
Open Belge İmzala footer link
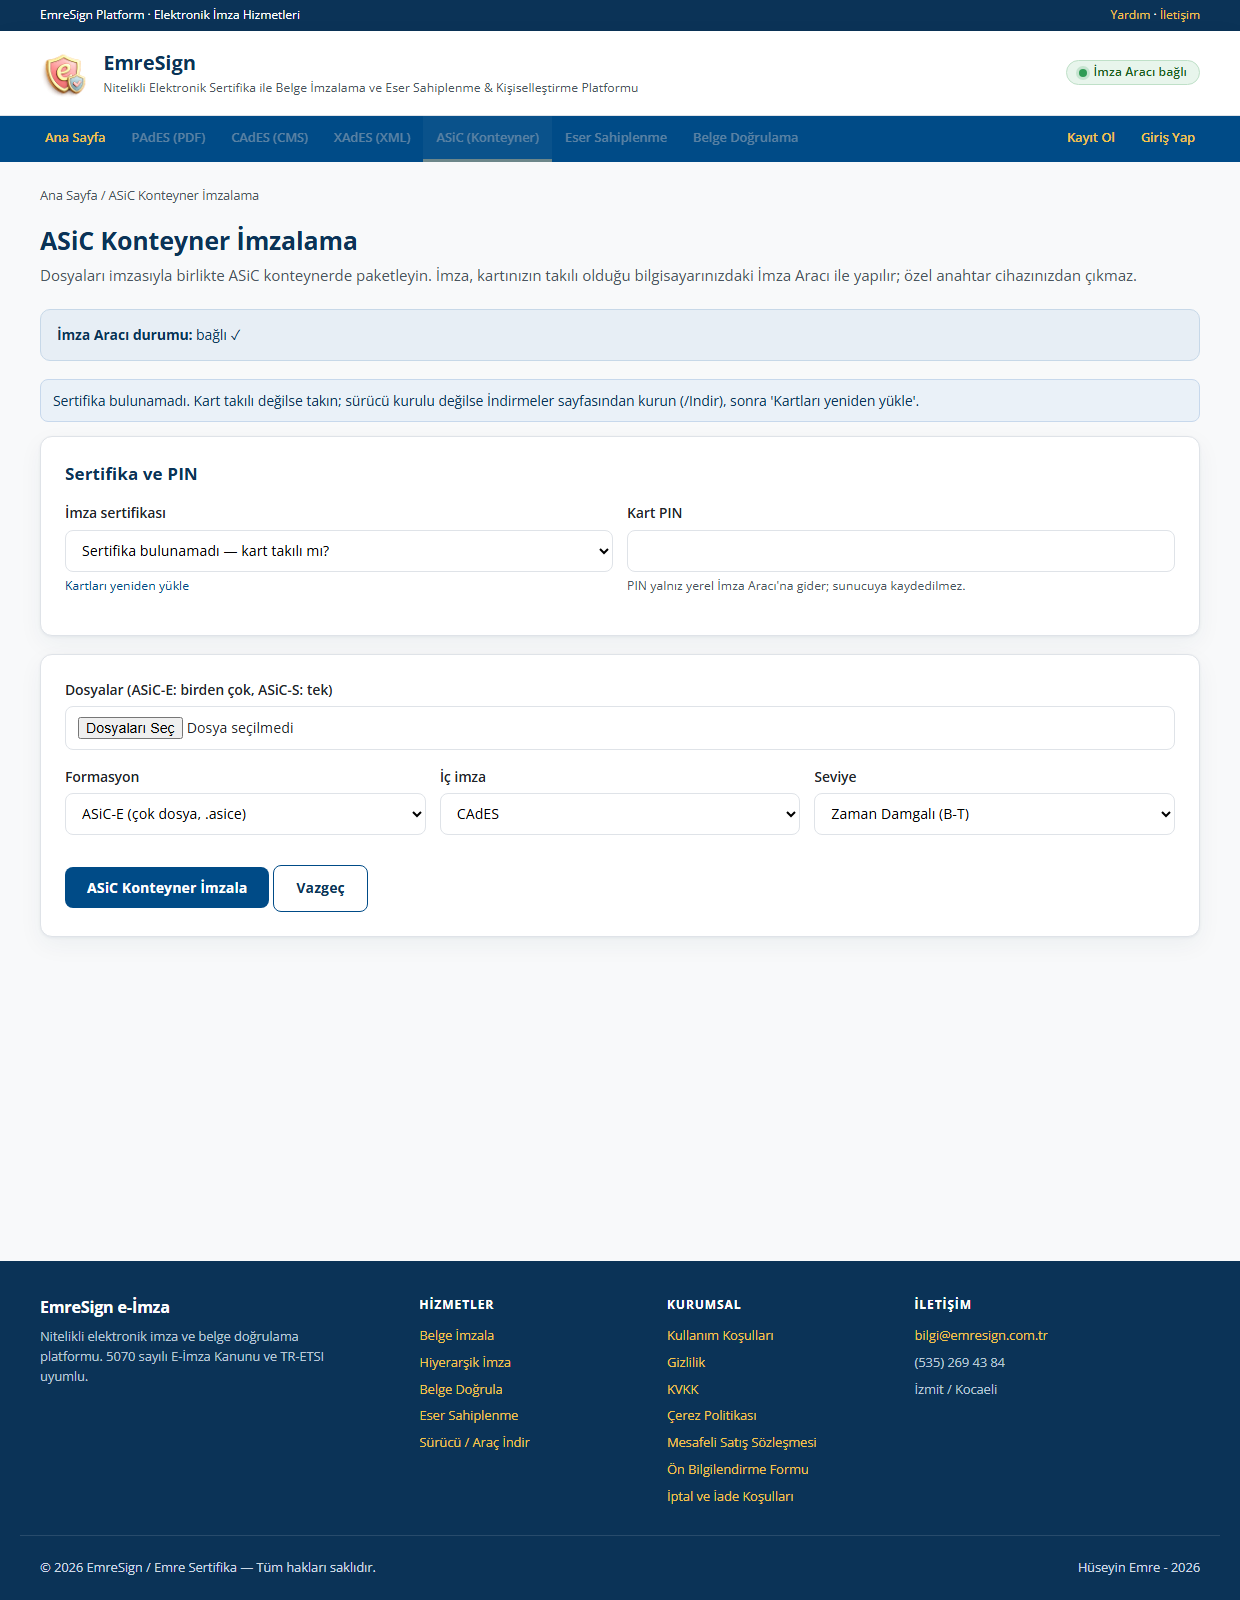(457, 1336)
